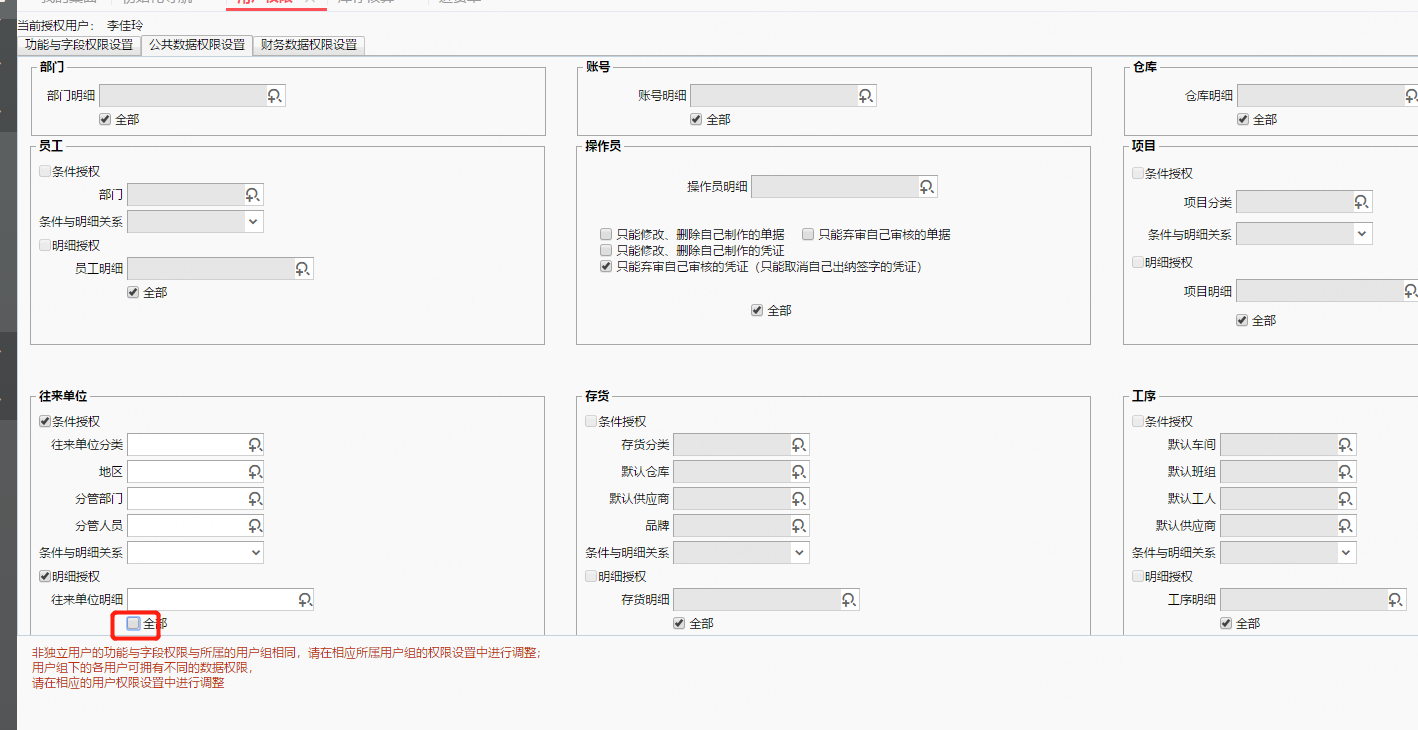Uncheck 全部 in the 工序 group
Viewport: 1418px width, 730px height.
1227,623
